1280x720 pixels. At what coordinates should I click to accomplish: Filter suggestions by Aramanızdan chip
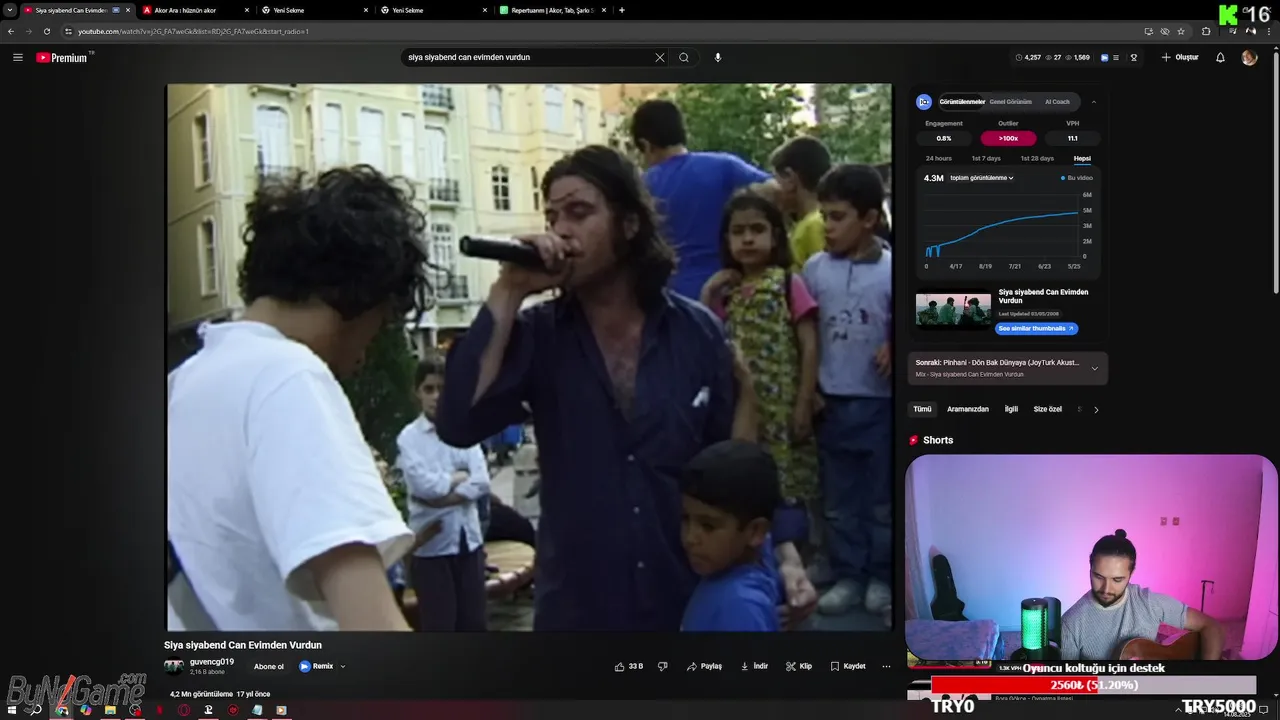[x=968, y=409]
